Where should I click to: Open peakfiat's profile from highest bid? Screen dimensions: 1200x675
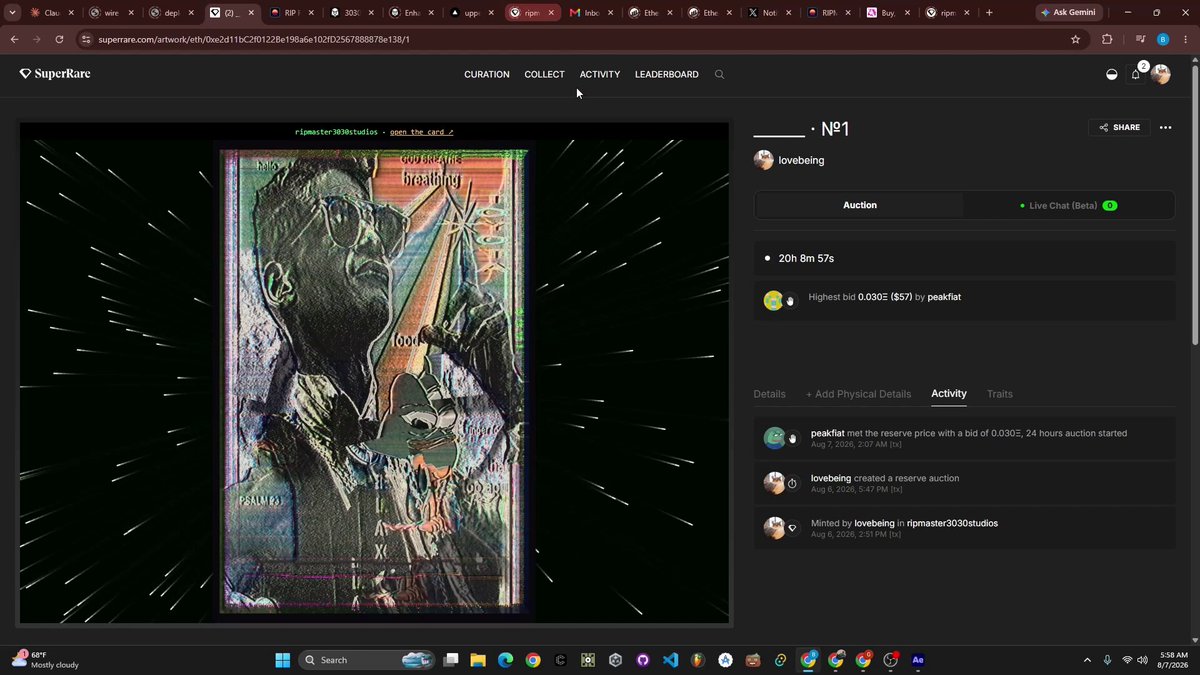[x=944, y=297]
